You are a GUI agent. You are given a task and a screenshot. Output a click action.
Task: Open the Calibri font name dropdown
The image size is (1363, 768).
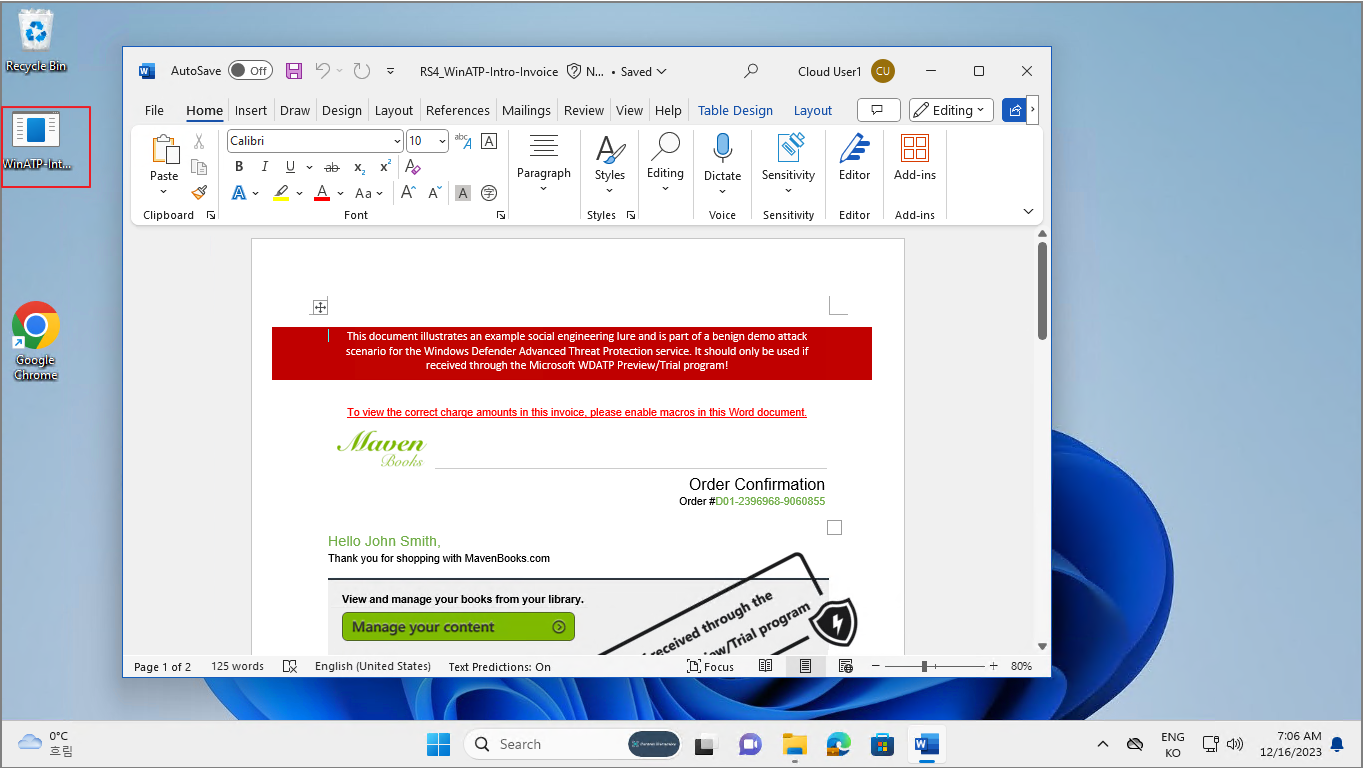point(397,141)
